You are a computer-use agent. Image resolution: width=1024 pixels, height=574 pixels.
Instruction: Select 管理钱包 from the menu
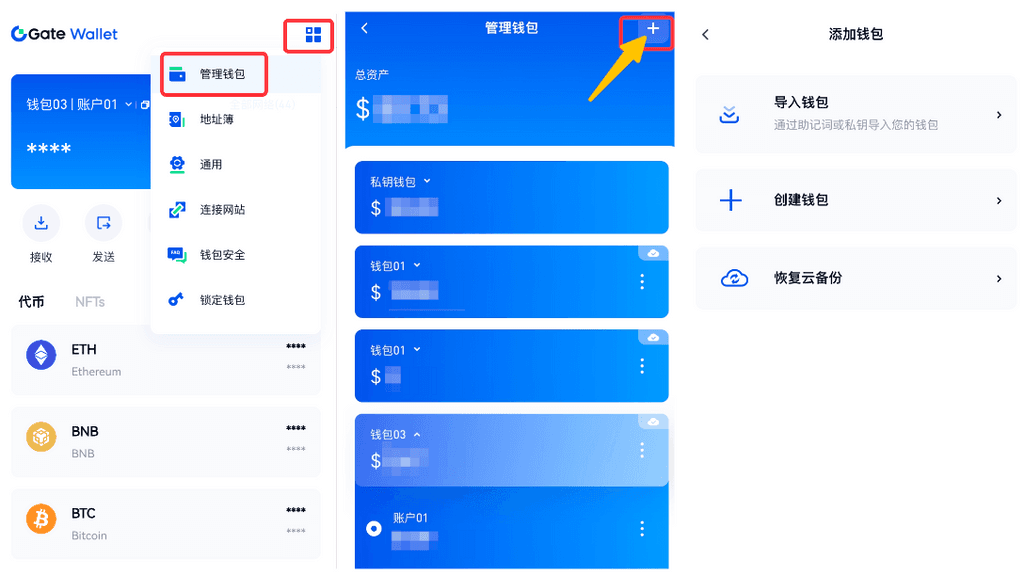pos(214,74)
